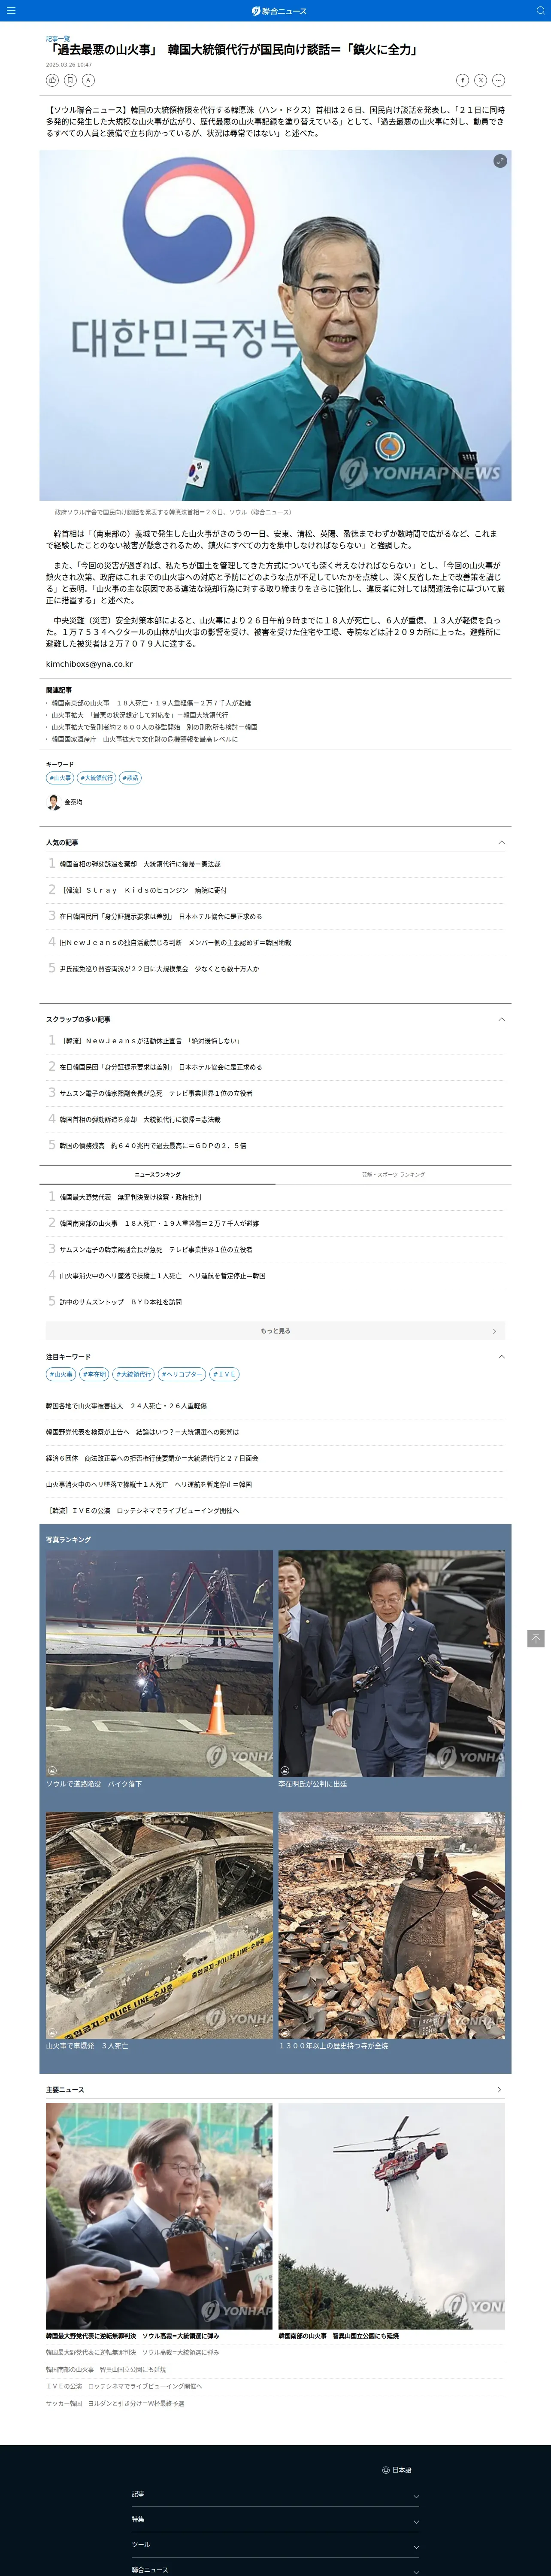Open more share options icon
This screenshot has width=551, height=2576.
click(x=498, y=80)
